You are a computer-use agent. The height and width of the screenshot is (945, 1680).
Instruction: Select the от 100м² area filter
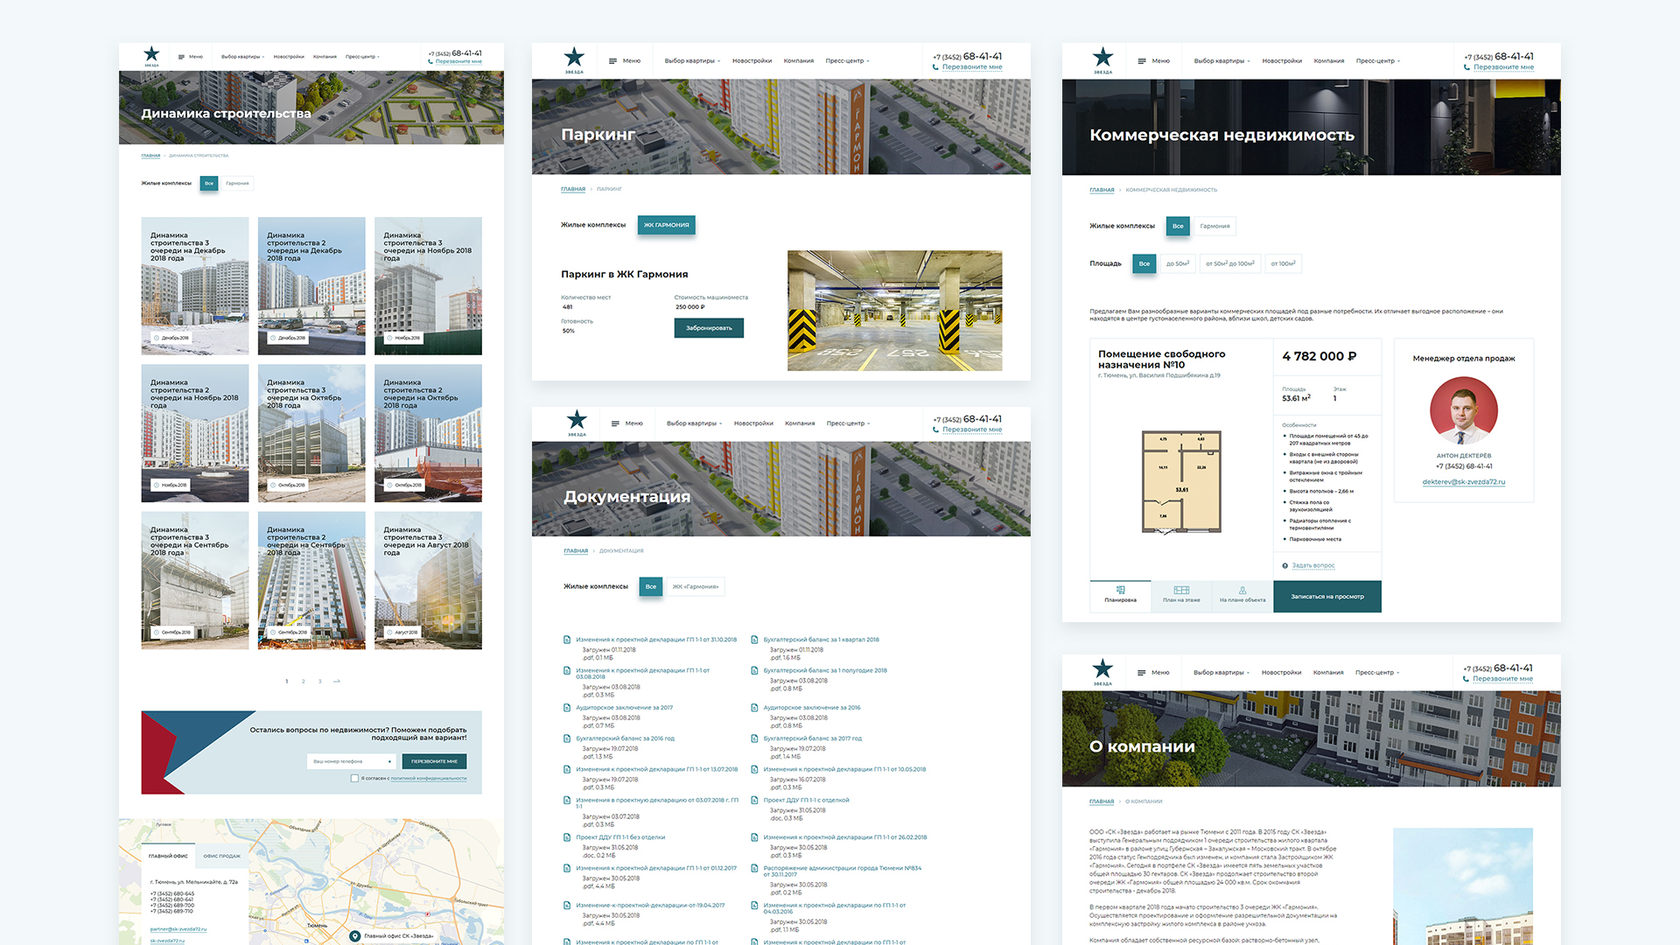(x=1283, y=264)
